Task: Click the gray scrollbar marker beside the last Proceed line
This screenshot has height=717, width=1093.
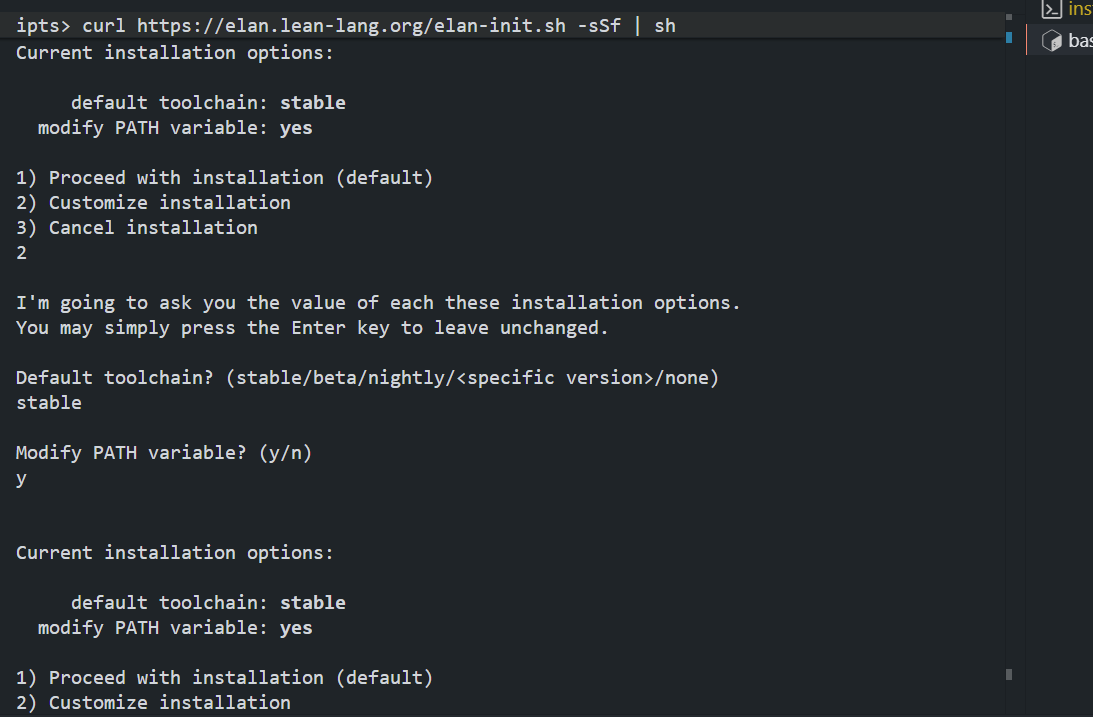Action: coord(1009,674)
